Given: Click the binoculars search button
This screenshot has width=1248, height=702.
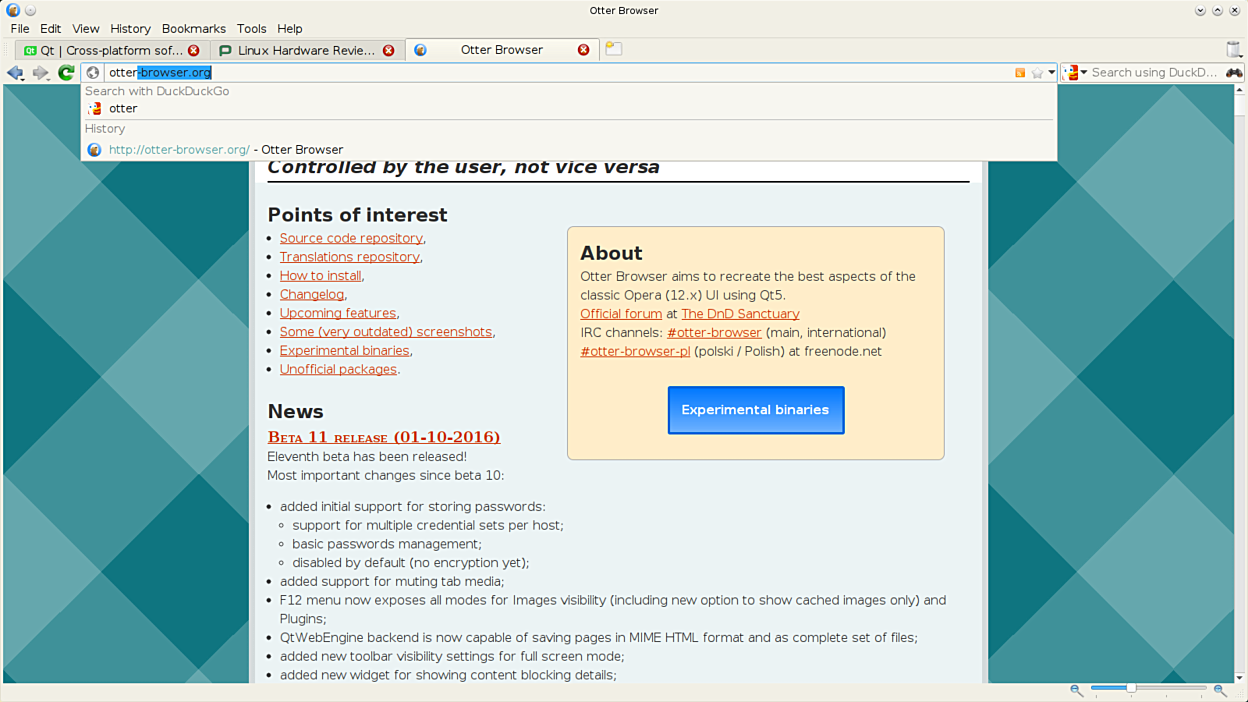Looking at the screenshot, I should click(1234, 72).
